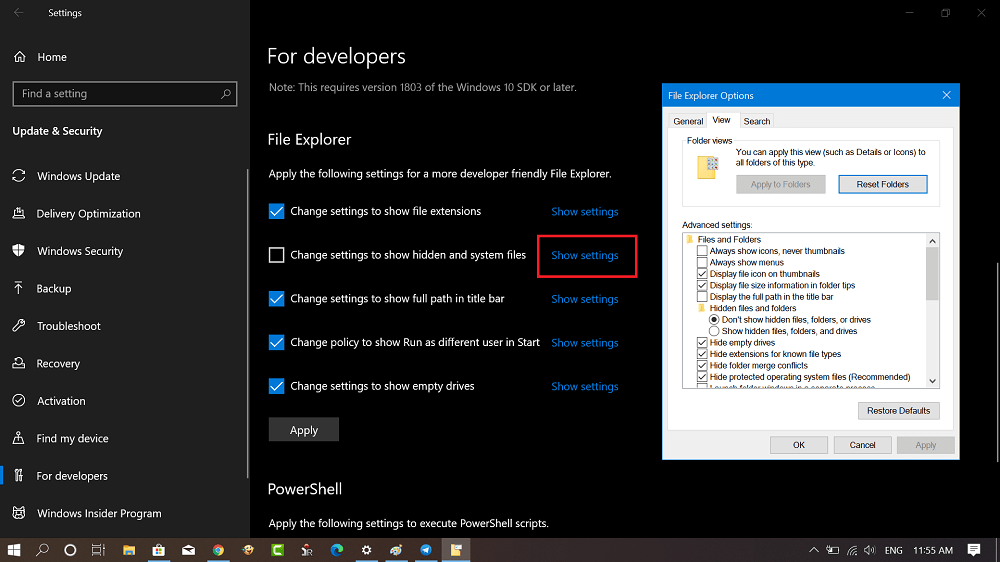Open Delivery Optimization settings page
This screenshot has width=1000, height=562.
click(x=88, y=214)
